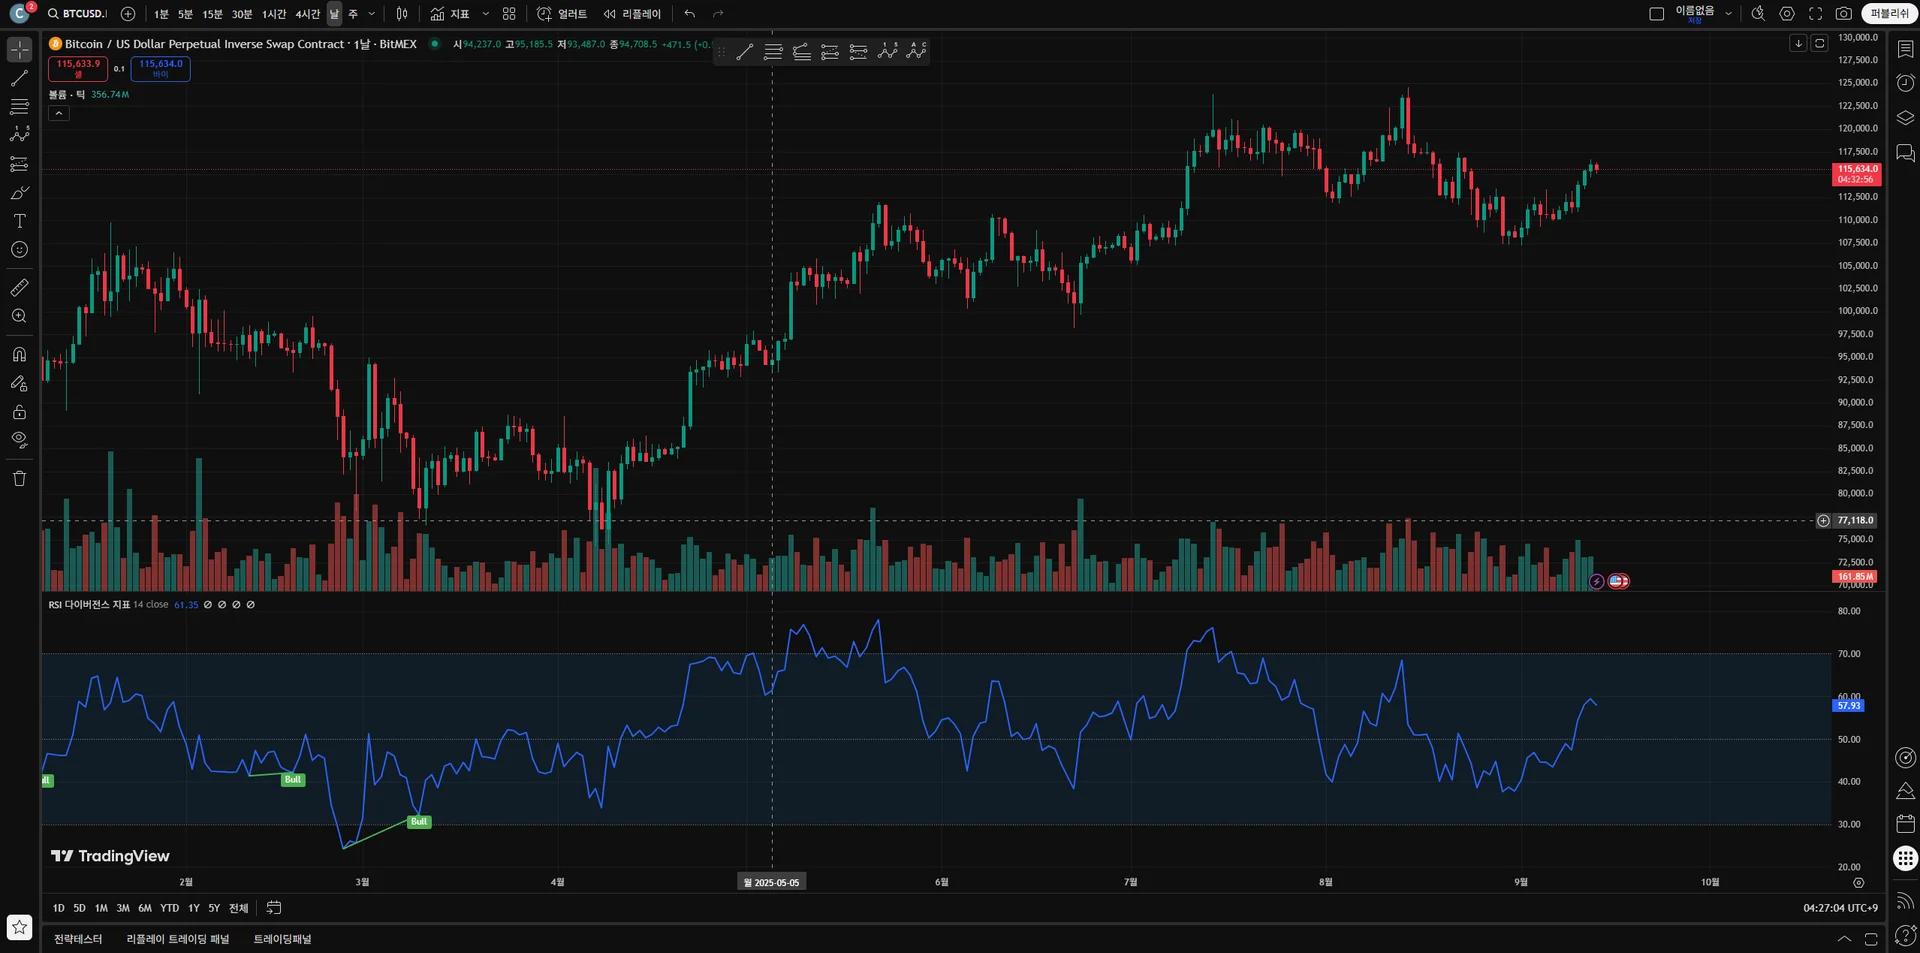Open chart settings hexagon icon
The width and height of the screenshot is (1920, 953).
[1787, 14]
